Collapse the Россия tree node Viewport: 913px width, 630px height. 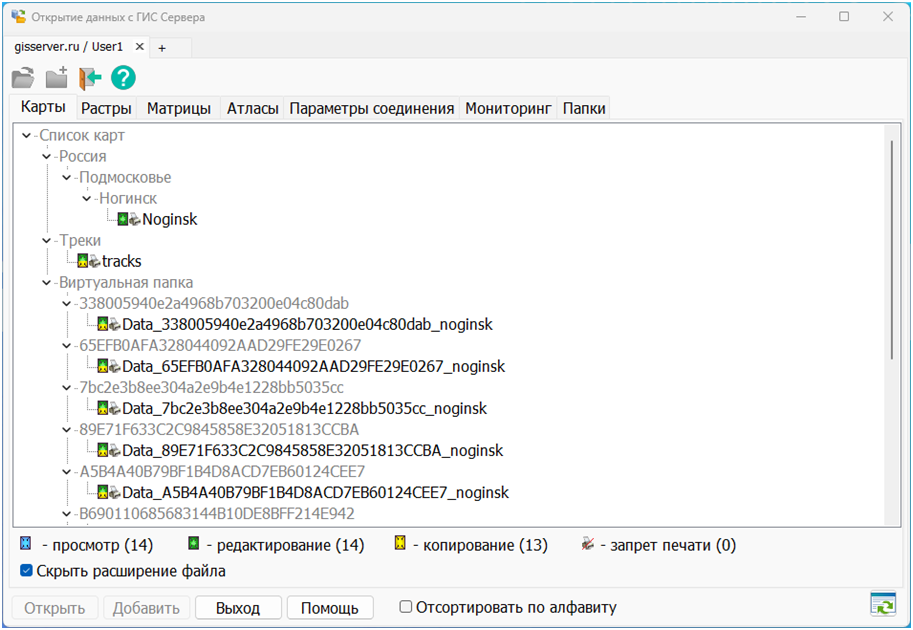click(x=46, y=157)
